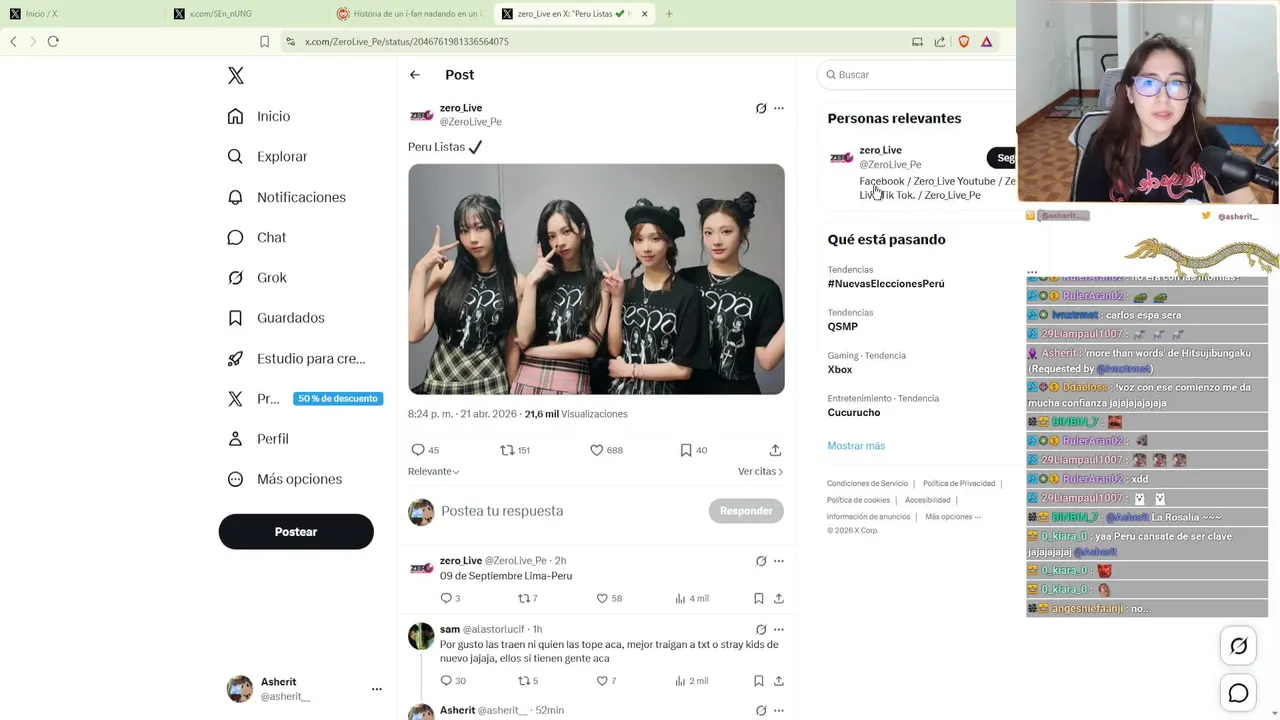The width and height of the screenshot is (1280, 720).
Task: Open Grok in the sidebar
Action: pyautogui.click(x=257, y=278)
